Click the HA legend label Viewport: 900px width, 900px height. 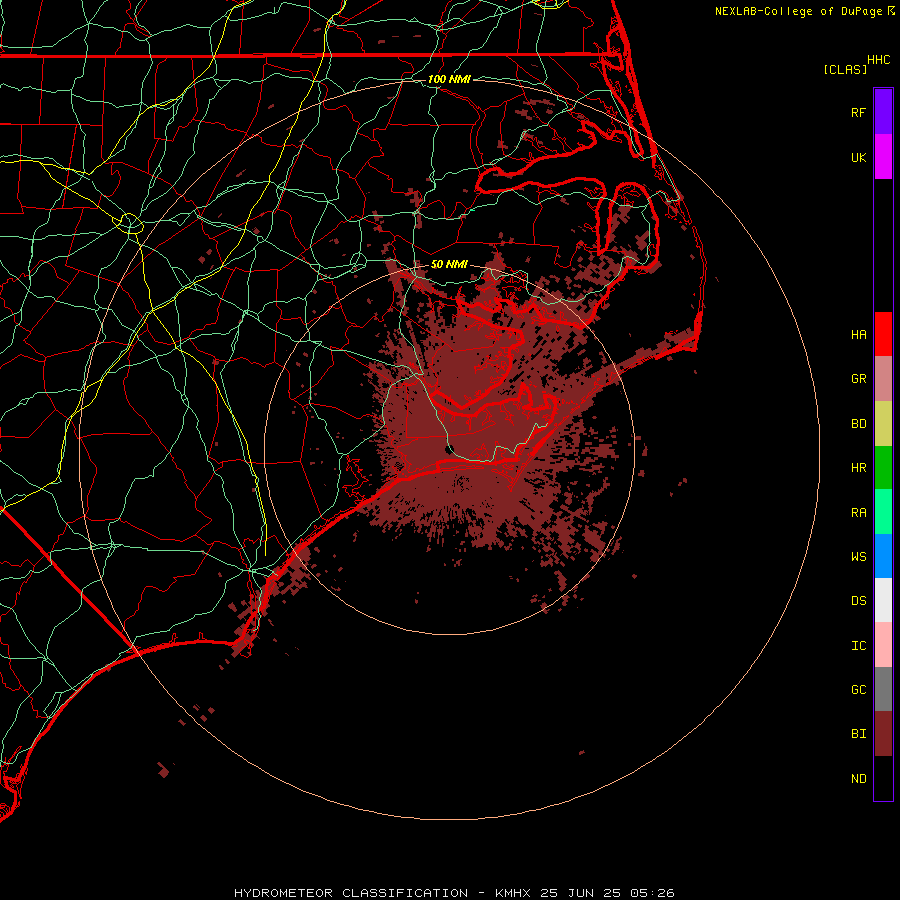point(858,334)
